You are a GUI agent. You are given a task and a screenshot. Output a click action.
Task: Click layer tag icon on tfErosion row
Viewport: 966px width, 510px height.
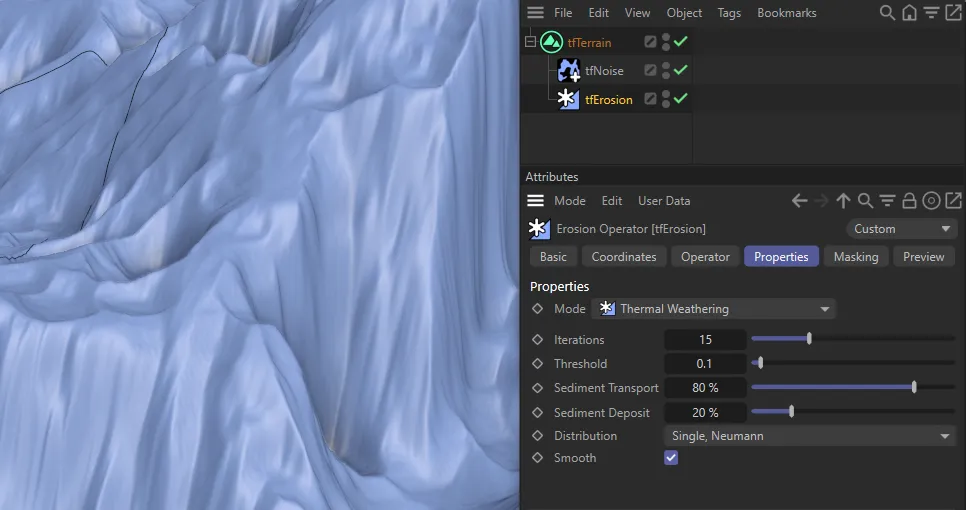click(650, 99)
